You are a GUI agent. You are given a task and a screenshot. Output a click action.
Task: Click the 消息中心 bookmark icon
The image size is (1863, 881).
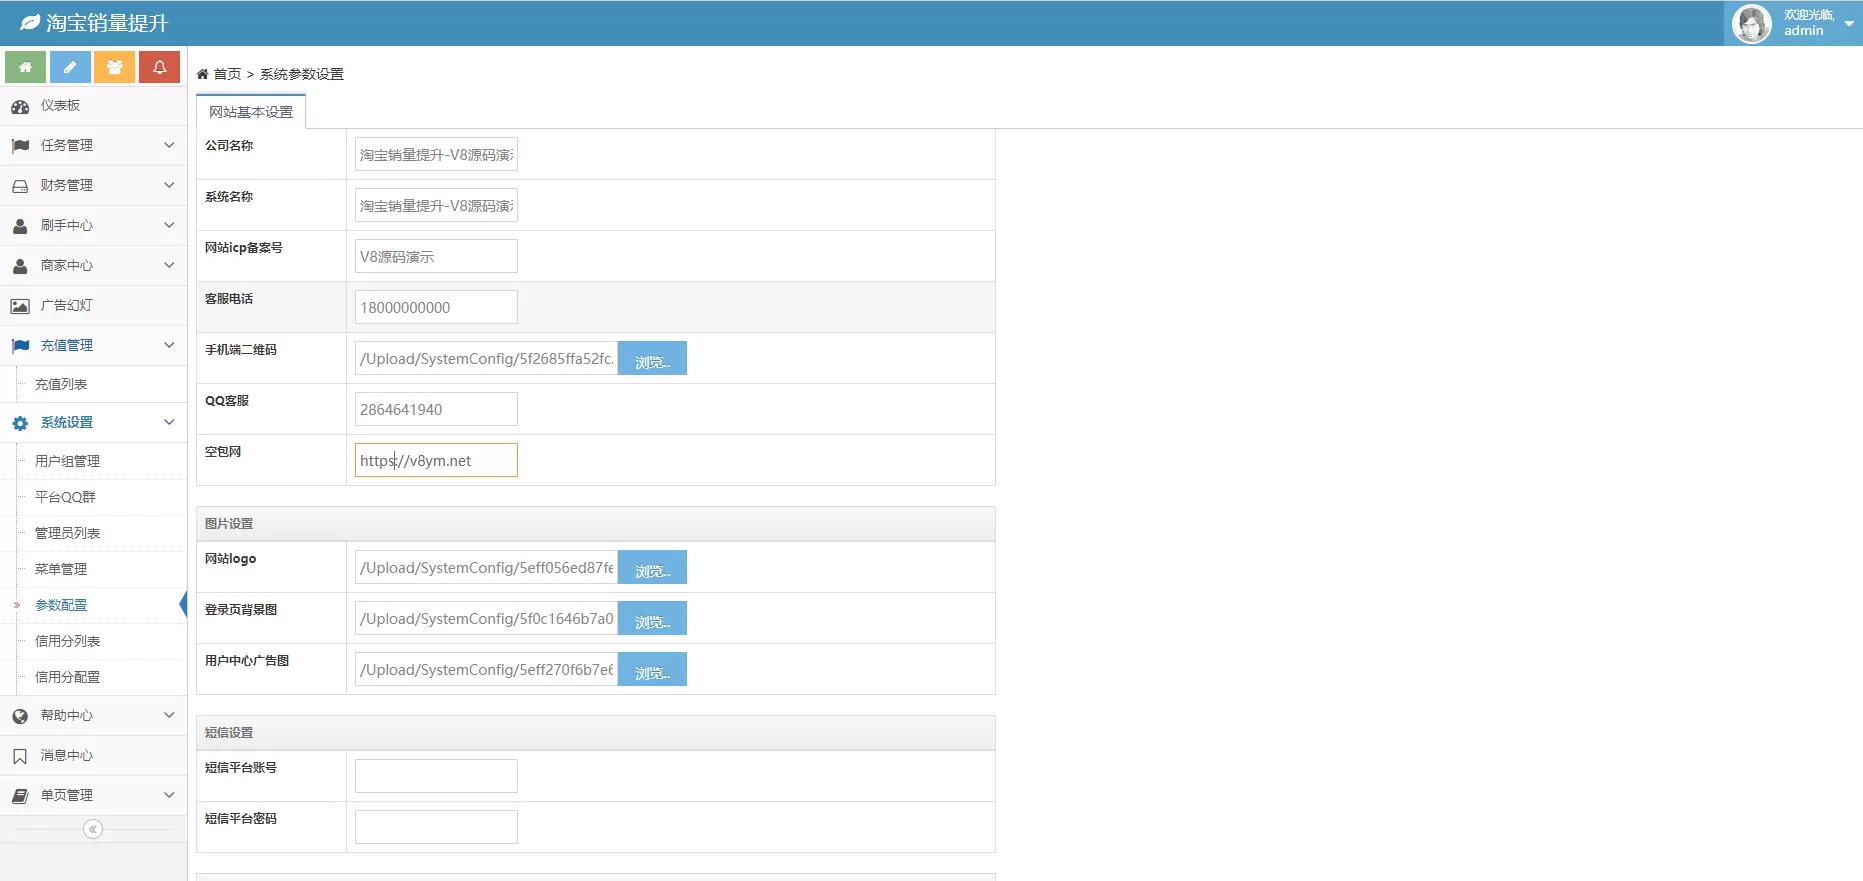click(20, 756)
